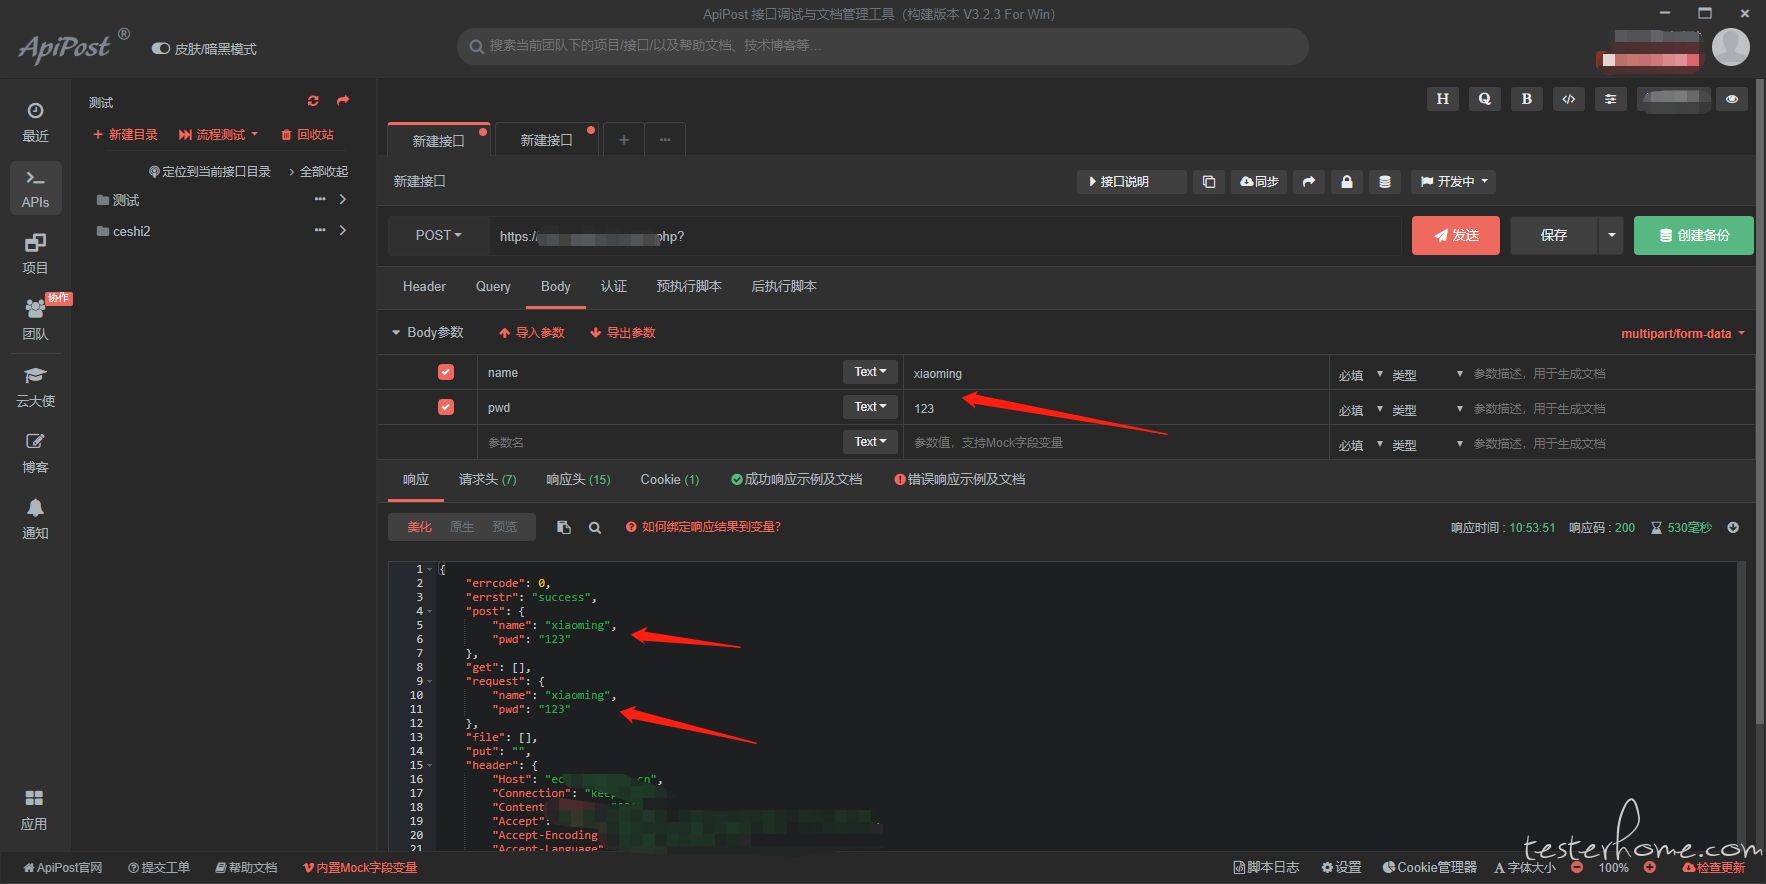
Task: Click the lock icon in interface toolbar
Action: click(x=1346, y=181)
